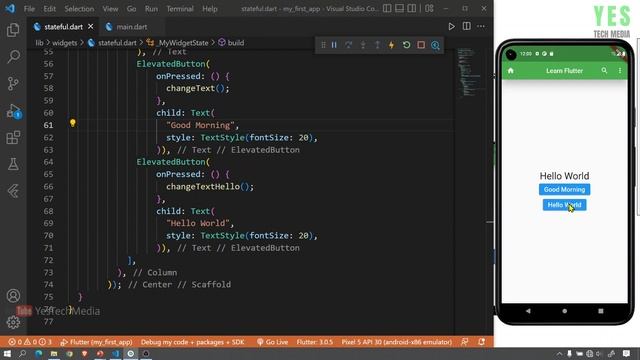The image size is (640, 360).
Task: Split the editor right
Action: point(467,27)
